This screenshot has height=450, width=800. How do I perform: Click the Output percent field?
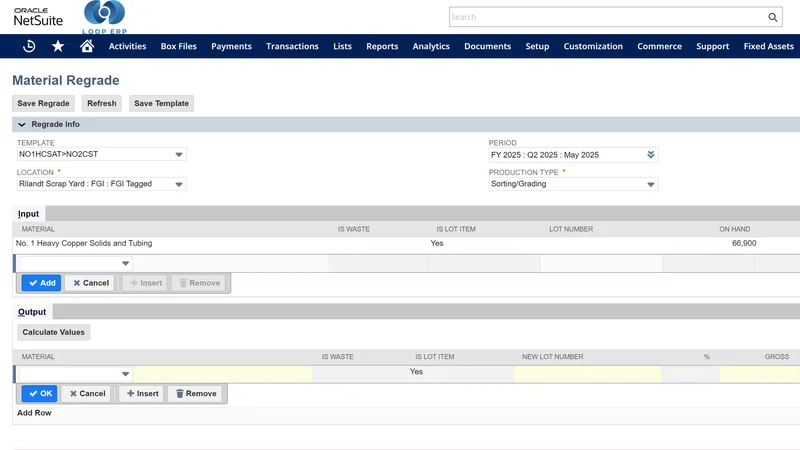click(690, 374)
